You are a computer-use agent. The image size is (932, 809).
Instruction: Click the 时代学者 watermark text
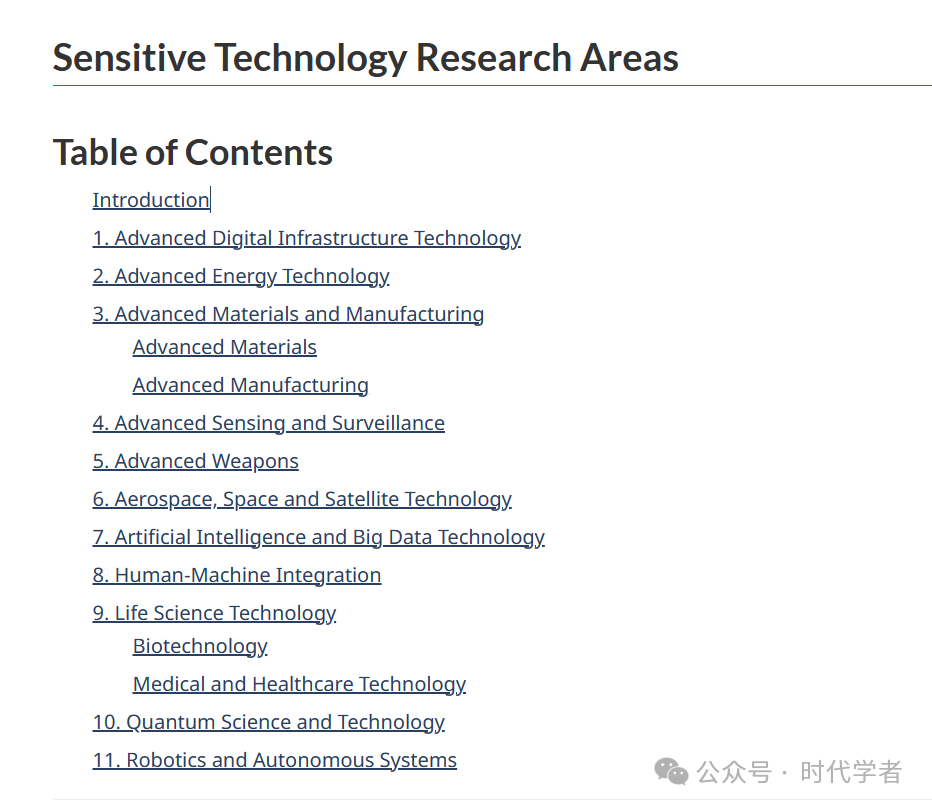pos(851,772)
